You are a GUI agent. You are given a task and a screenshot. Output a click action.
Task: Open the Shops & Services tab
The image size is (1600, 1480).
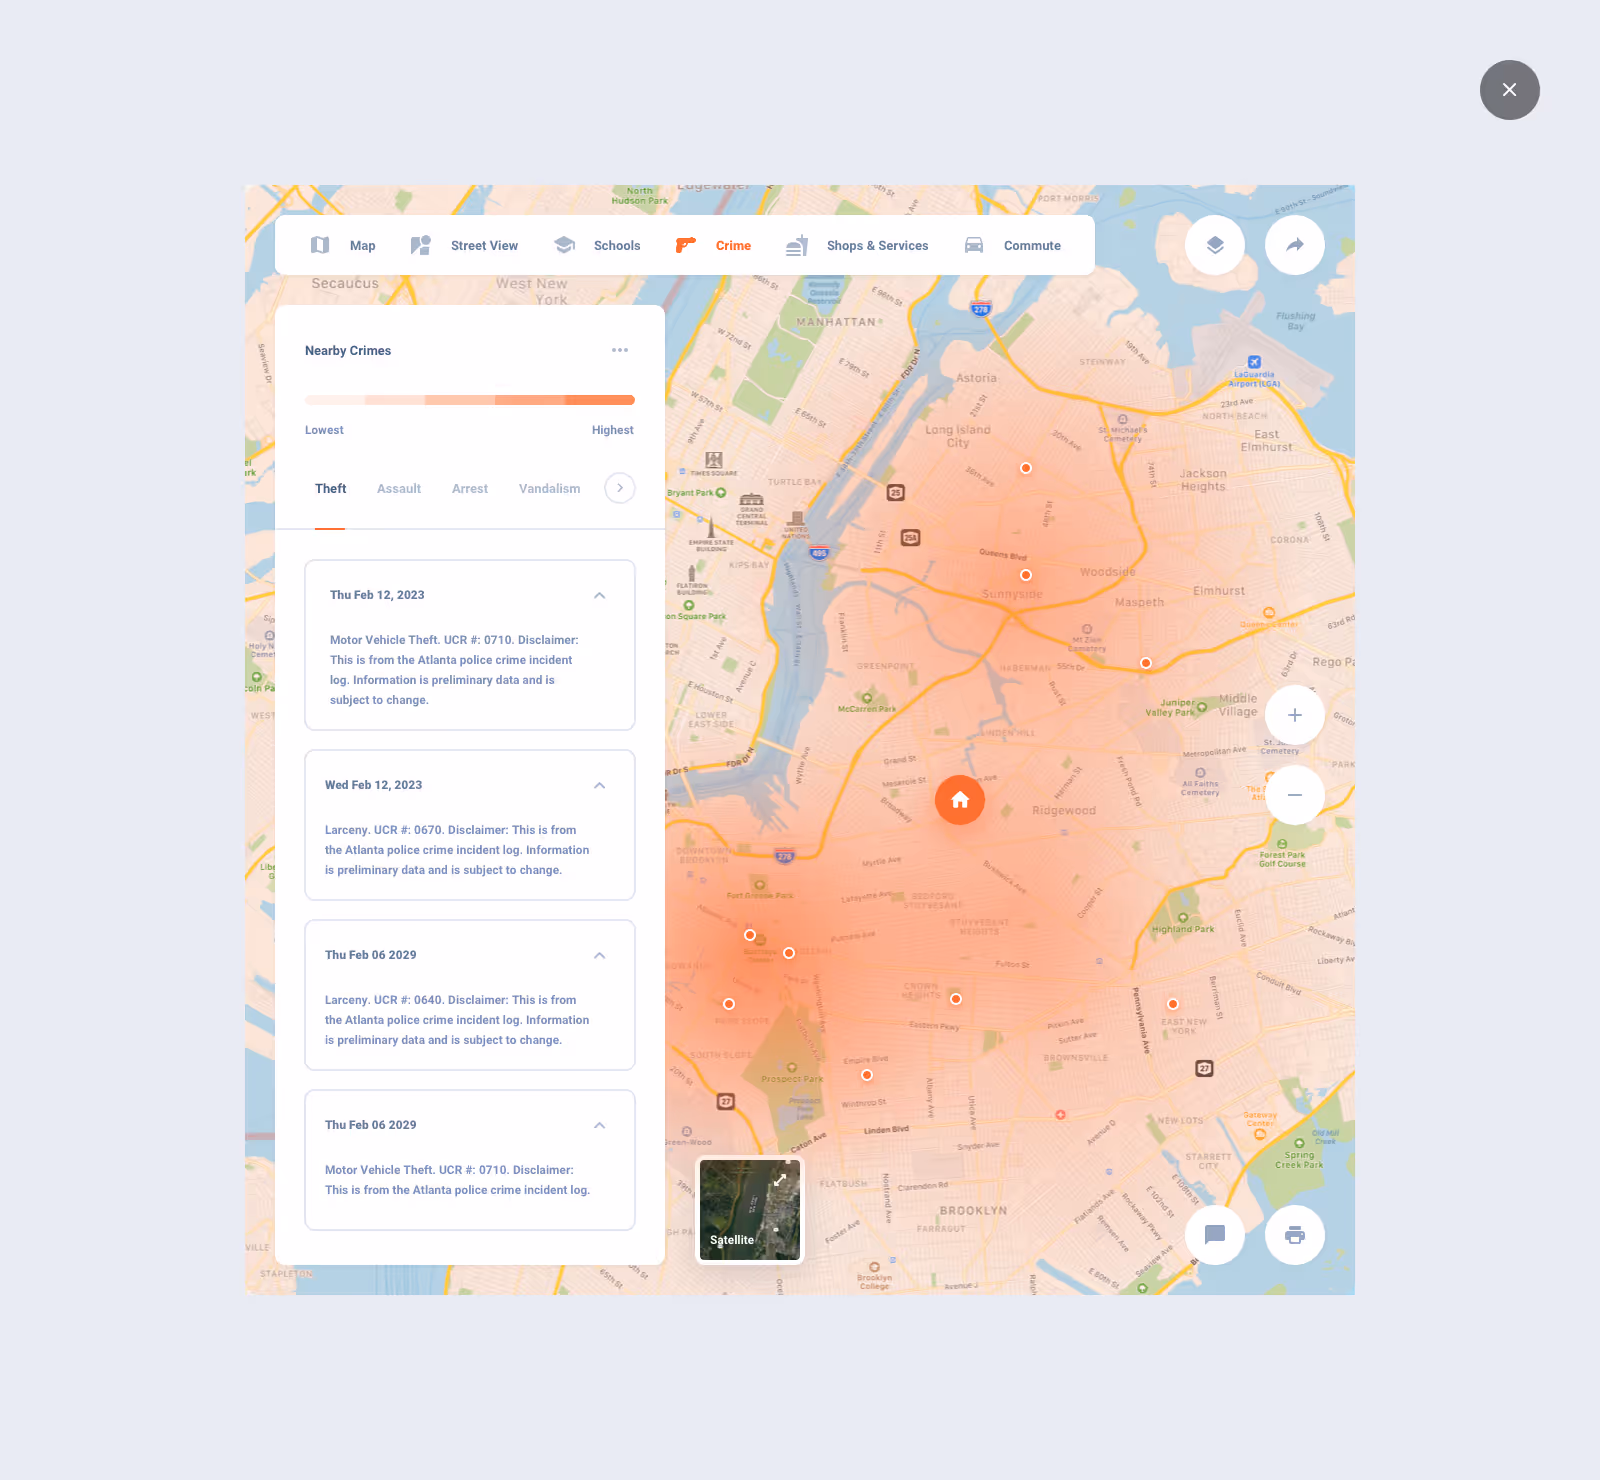point(877,245)
